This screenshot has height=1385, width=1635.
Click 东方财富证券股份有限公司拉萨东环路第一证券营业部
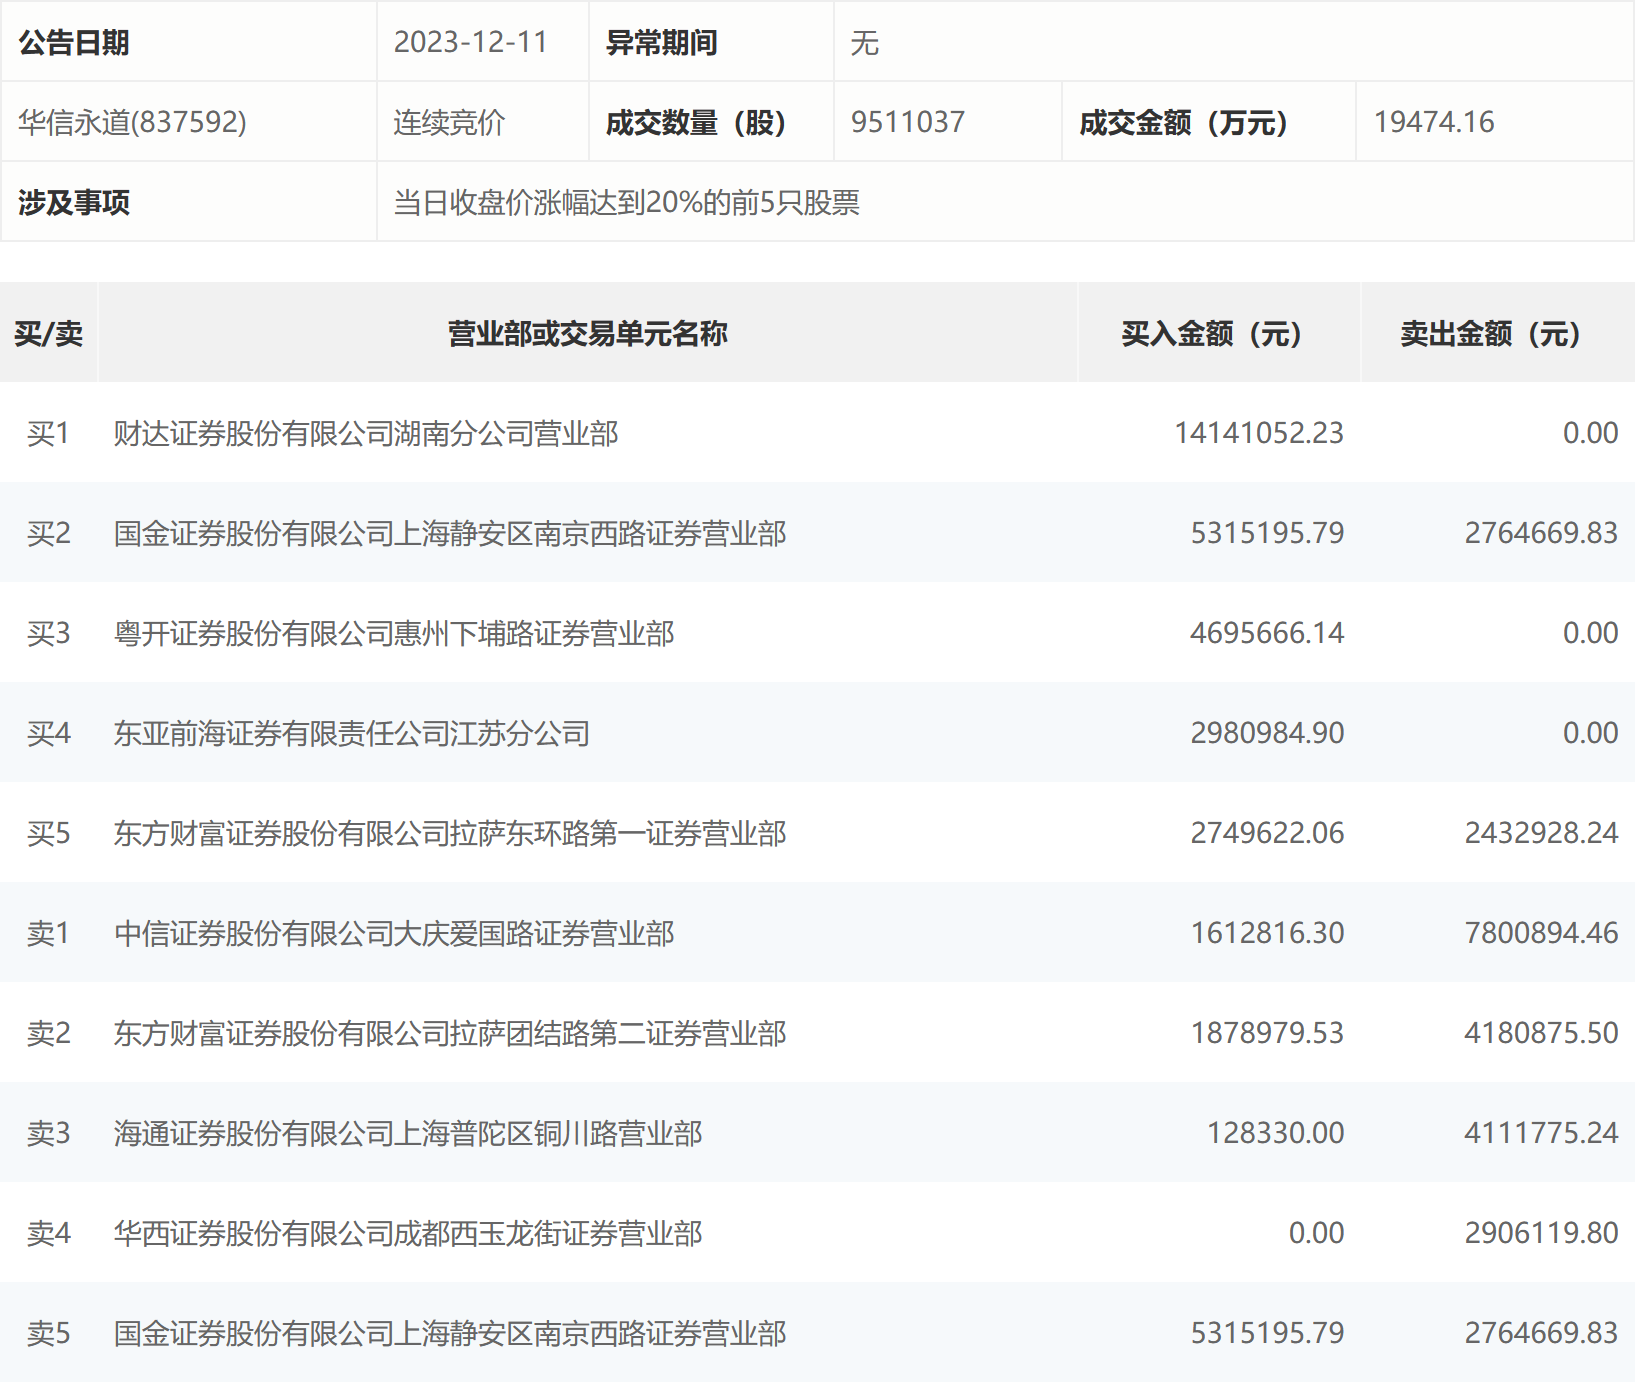point(450,833)
